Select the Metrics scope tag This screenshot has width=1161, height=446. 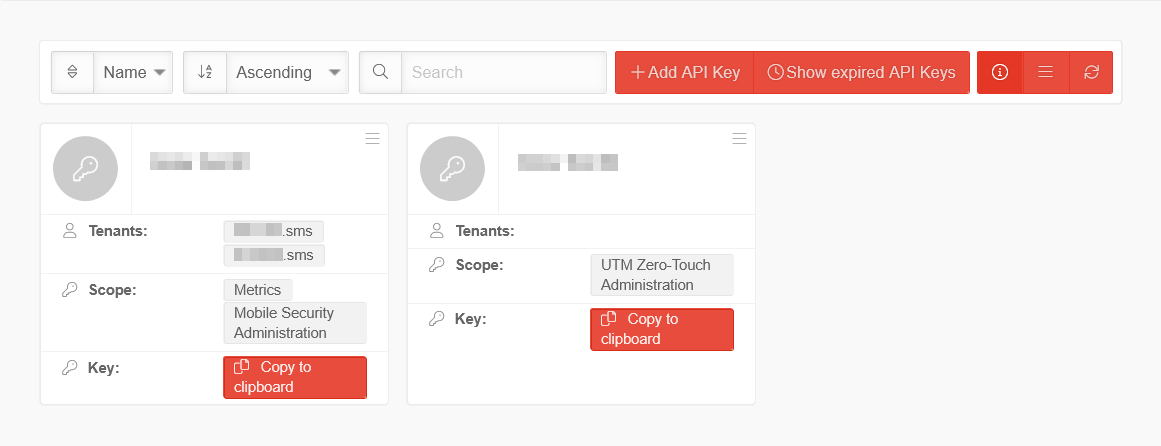[x=258, y=289]
